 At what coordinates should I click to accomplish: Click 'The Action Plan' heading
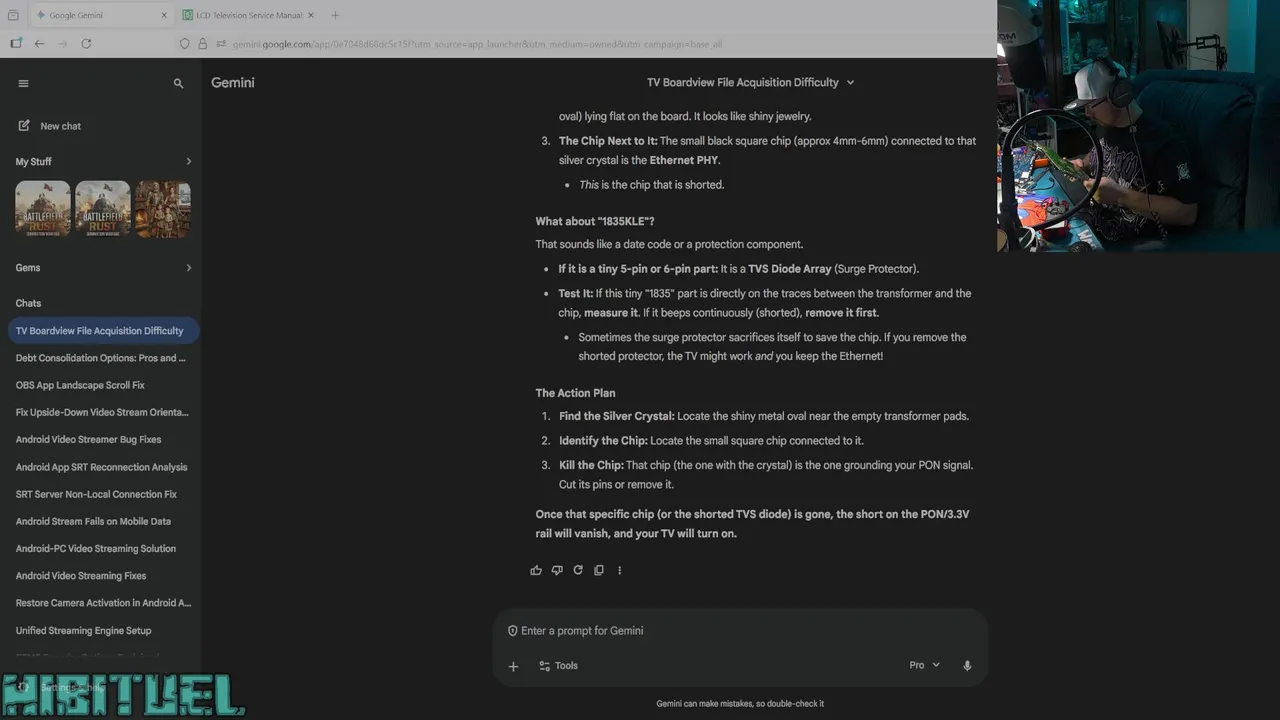pyautogui.click(x=575, y=393)
